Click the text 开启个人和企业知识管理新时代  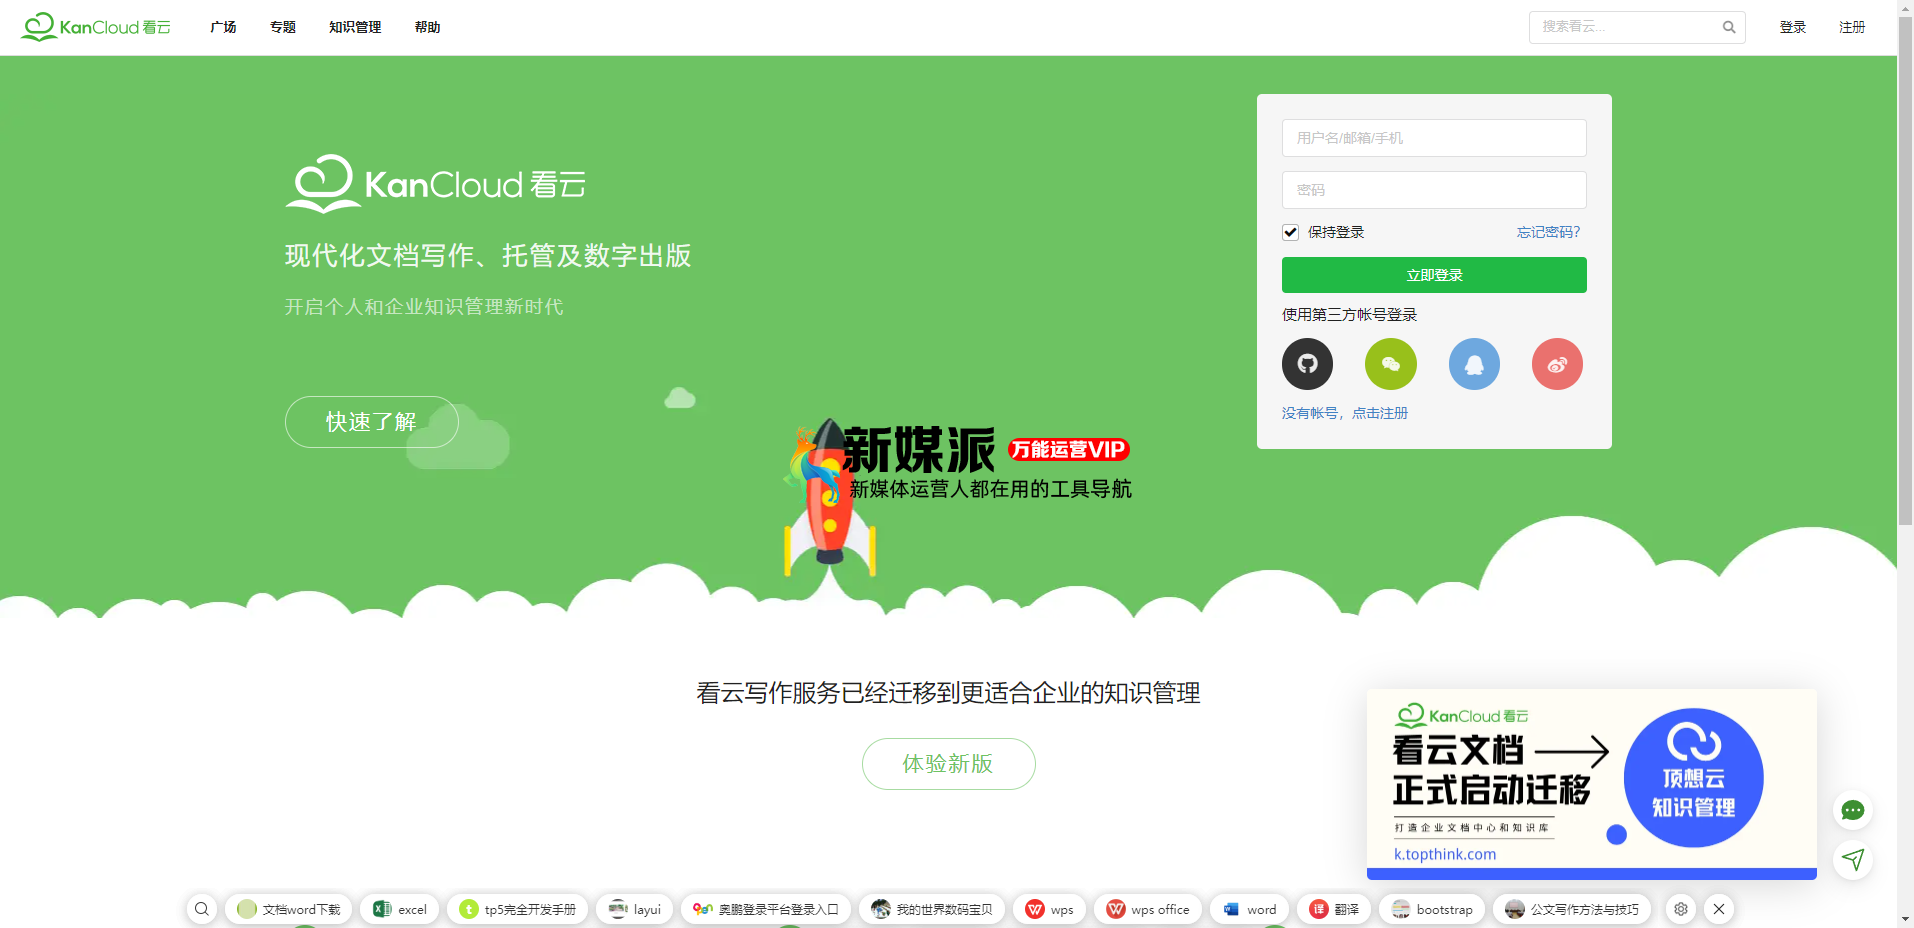click(424, 307)
